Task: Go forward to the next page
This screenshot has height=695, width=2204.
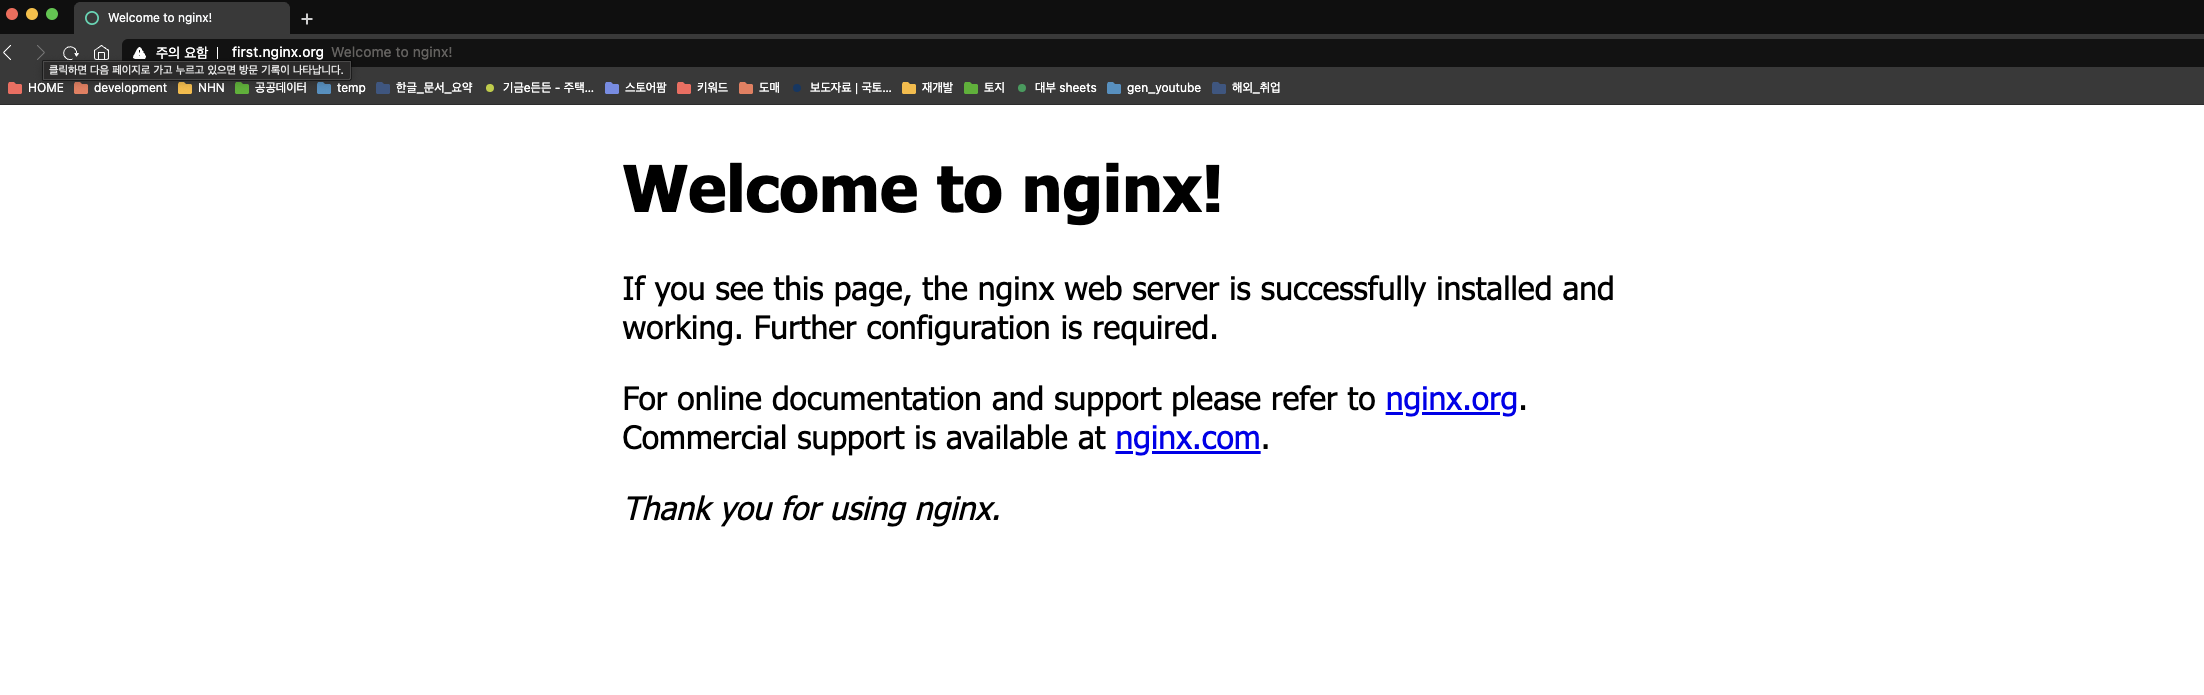Action: pos(40,52)
